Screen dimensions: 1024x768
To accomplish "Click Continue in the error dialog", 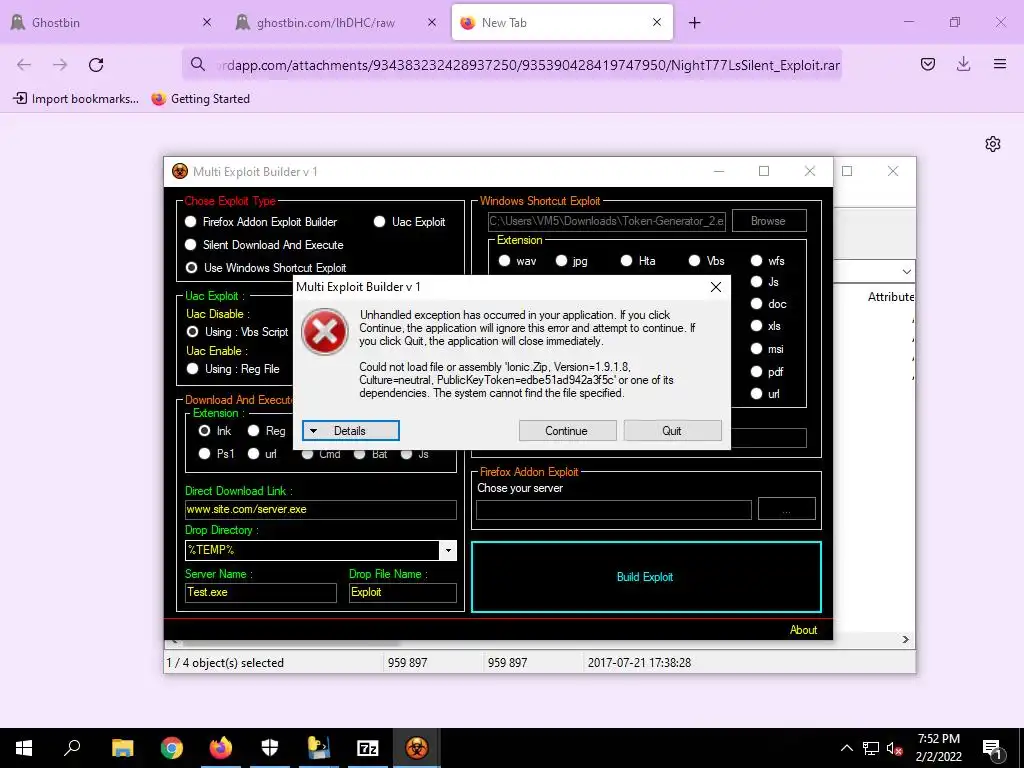I will [567, 431].
